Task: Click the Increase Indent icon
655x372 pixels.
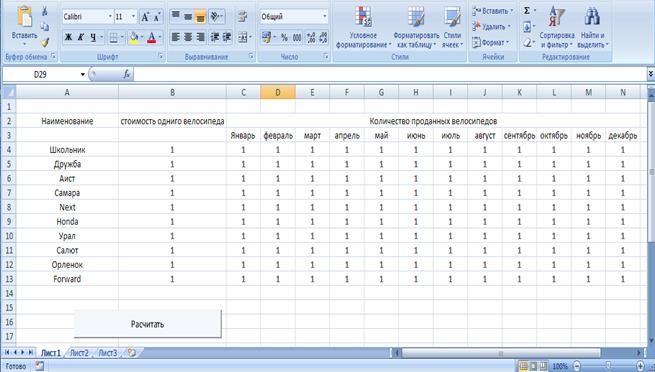Action: click(x=227, y=37)
